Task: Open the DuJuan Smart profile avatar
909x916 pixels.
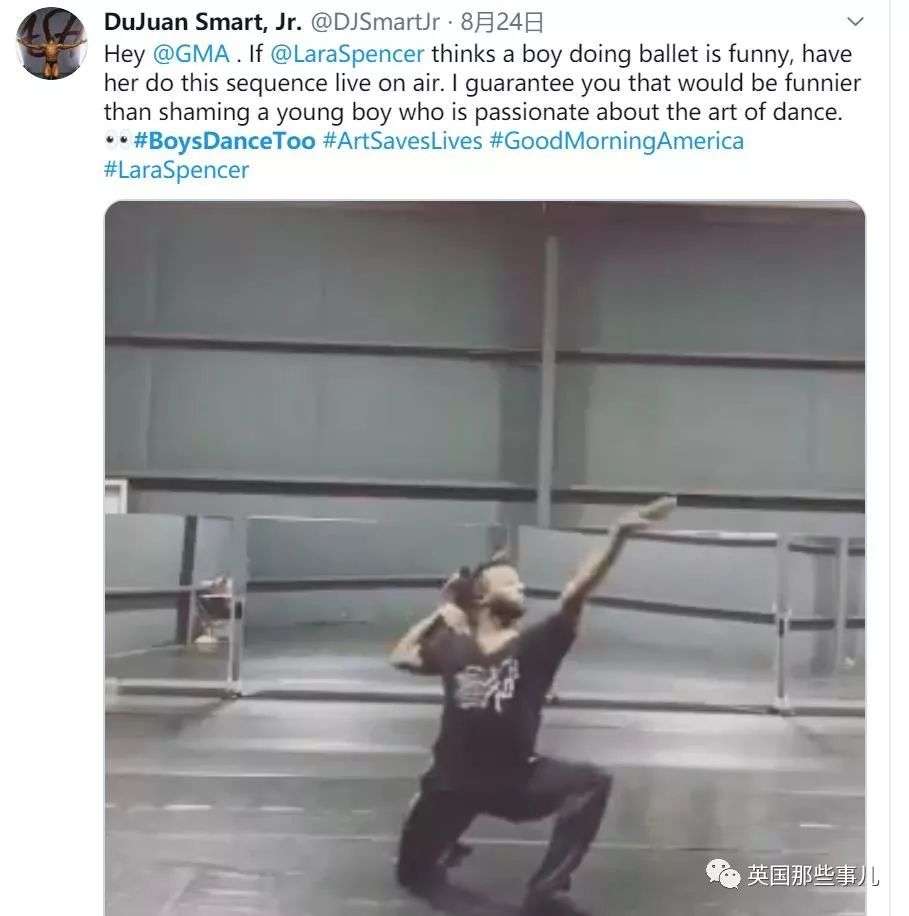Action: tap(52, 43)
